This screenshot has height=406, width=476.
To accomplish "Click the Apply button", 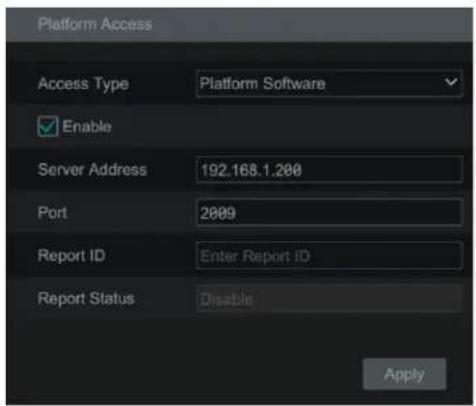I will click(x=404, y=374).
